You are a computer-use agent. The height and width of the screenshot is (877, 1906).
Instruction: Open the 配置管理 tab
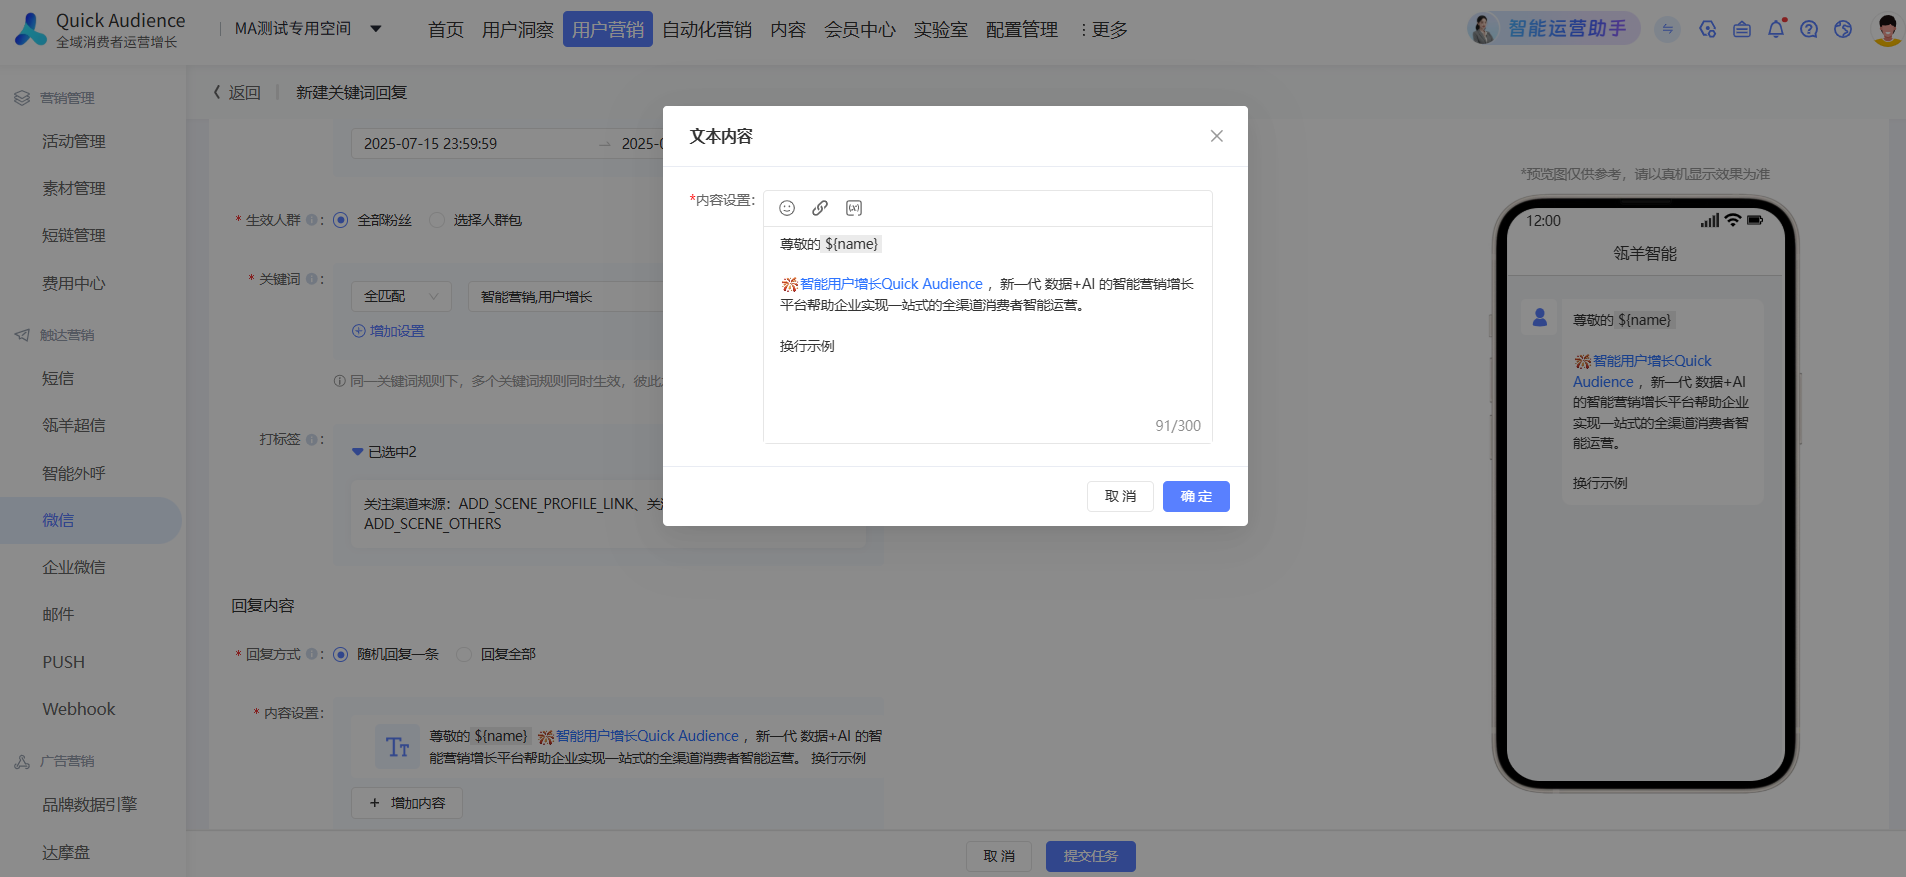click(1021, 30)
